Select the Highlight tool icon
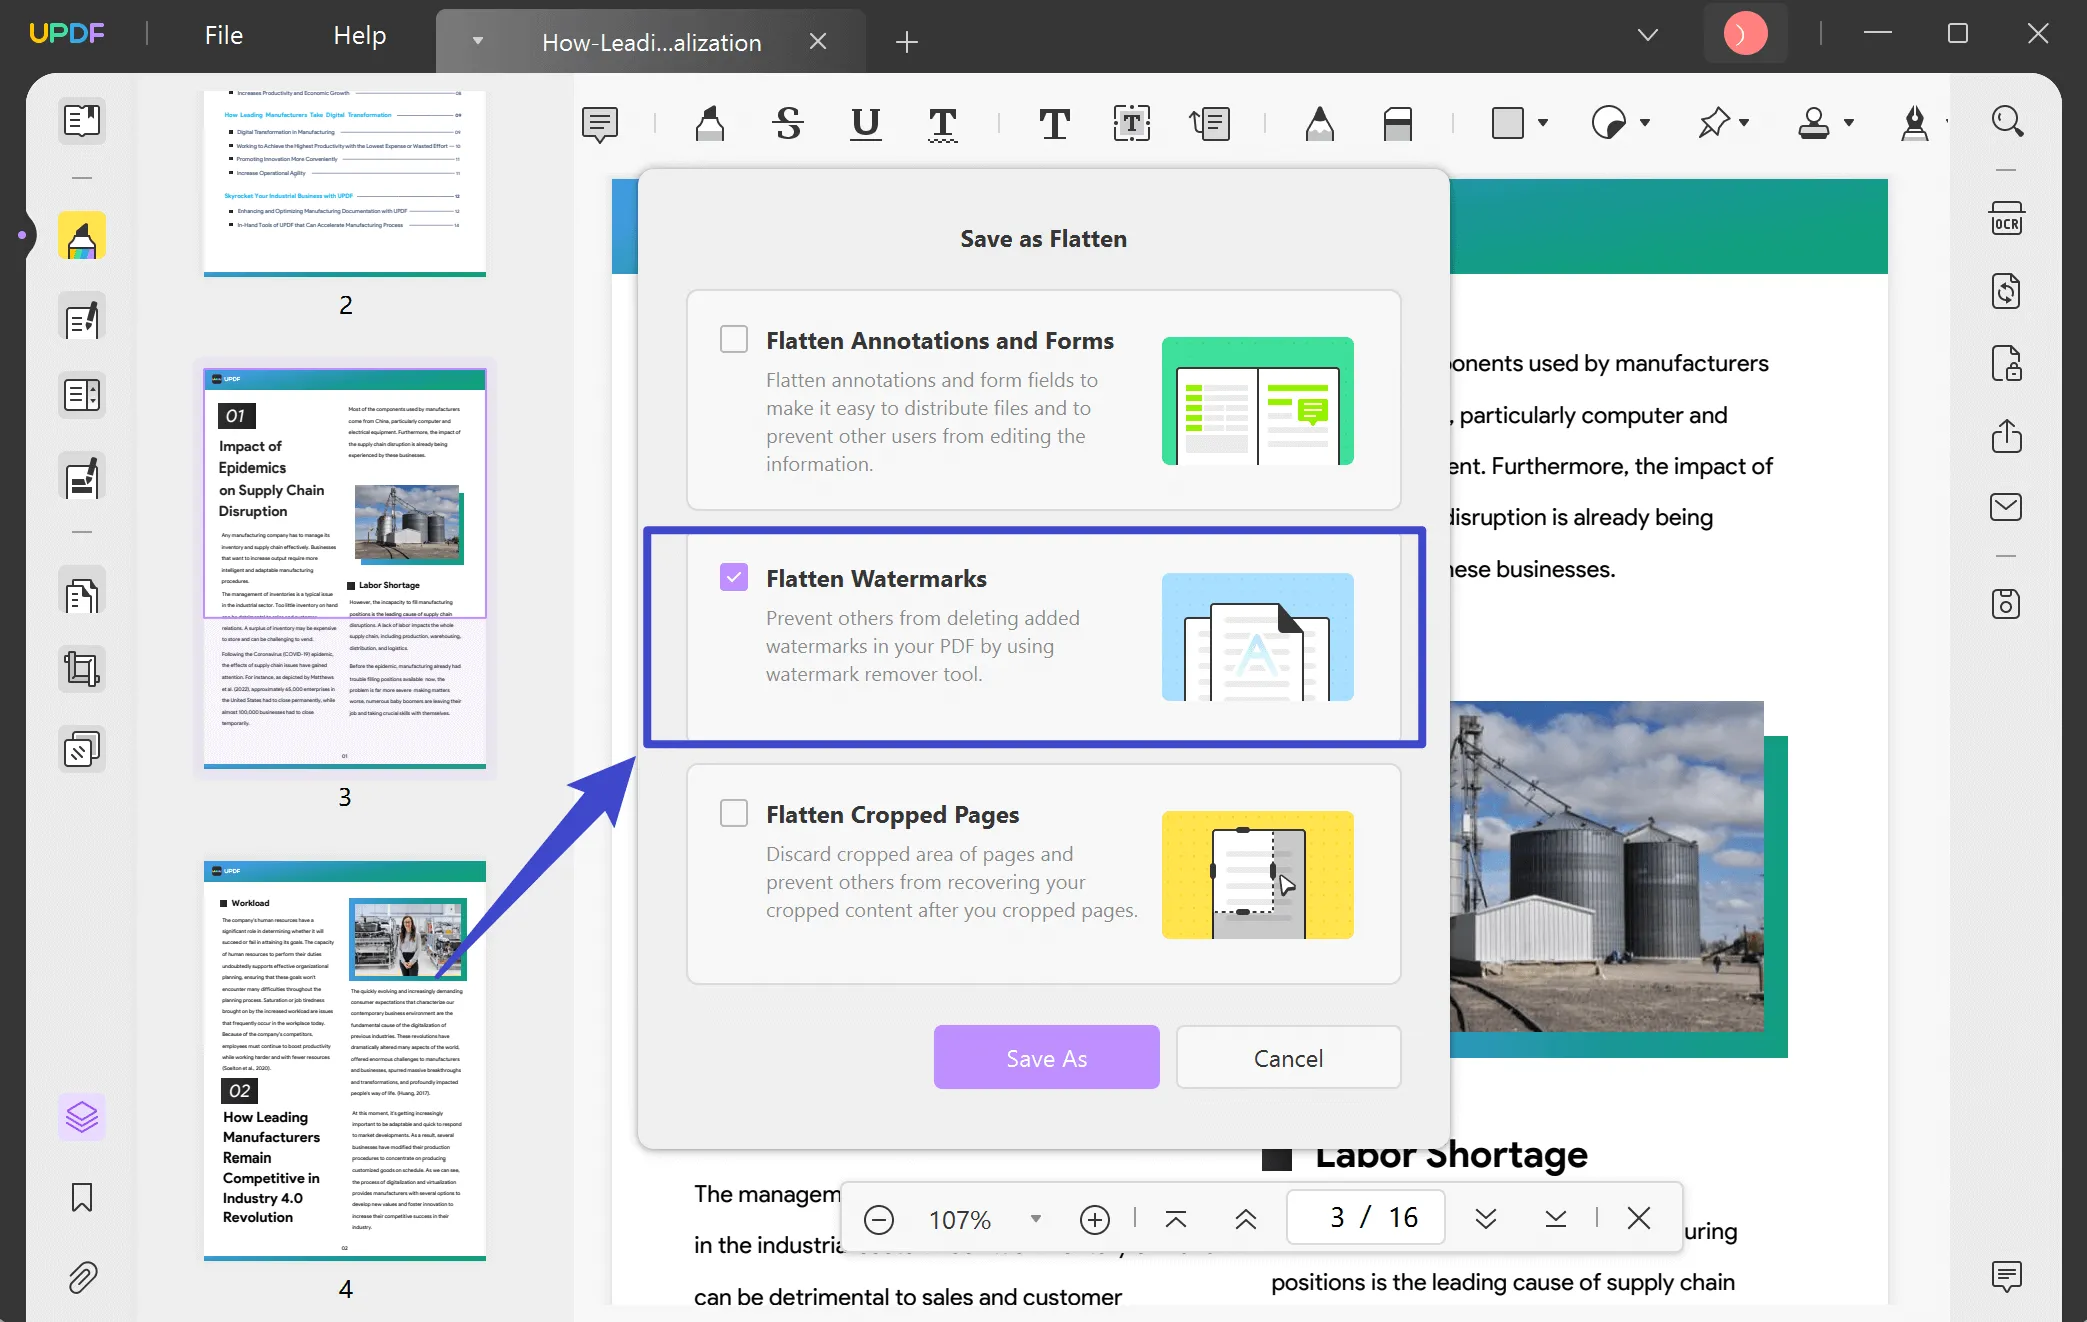Viewport: 2087px width, 1322px height. 707,123
